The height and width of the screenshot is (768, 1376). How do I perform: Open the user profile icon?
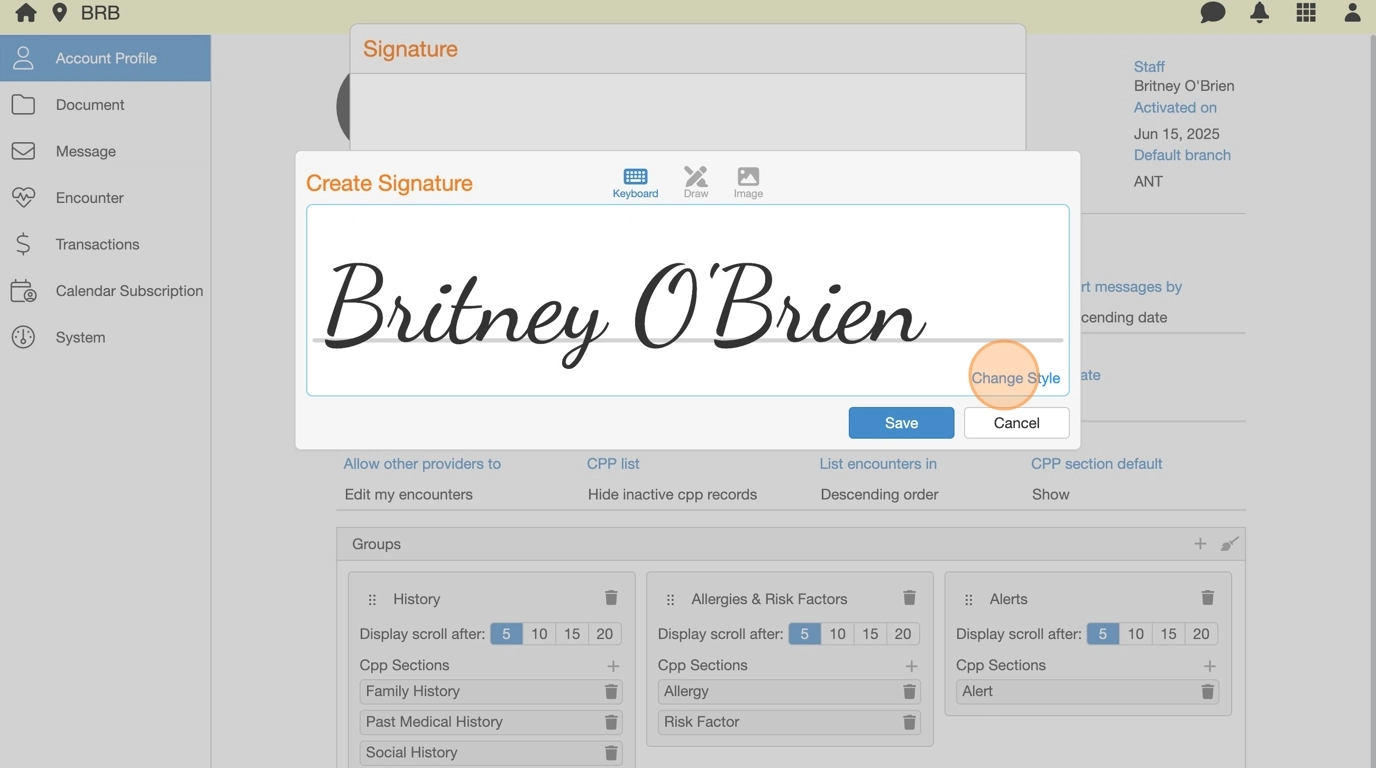point(1352,13)
